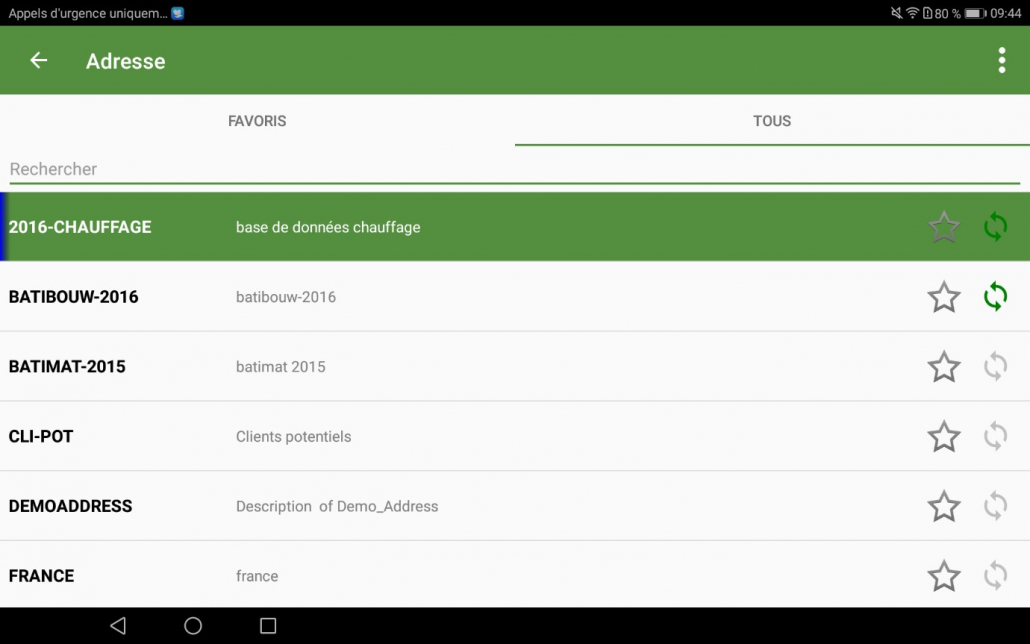
Task: Mark BATIBOUW-2016 as favorite with its star
Action: (x=944, y=296)
